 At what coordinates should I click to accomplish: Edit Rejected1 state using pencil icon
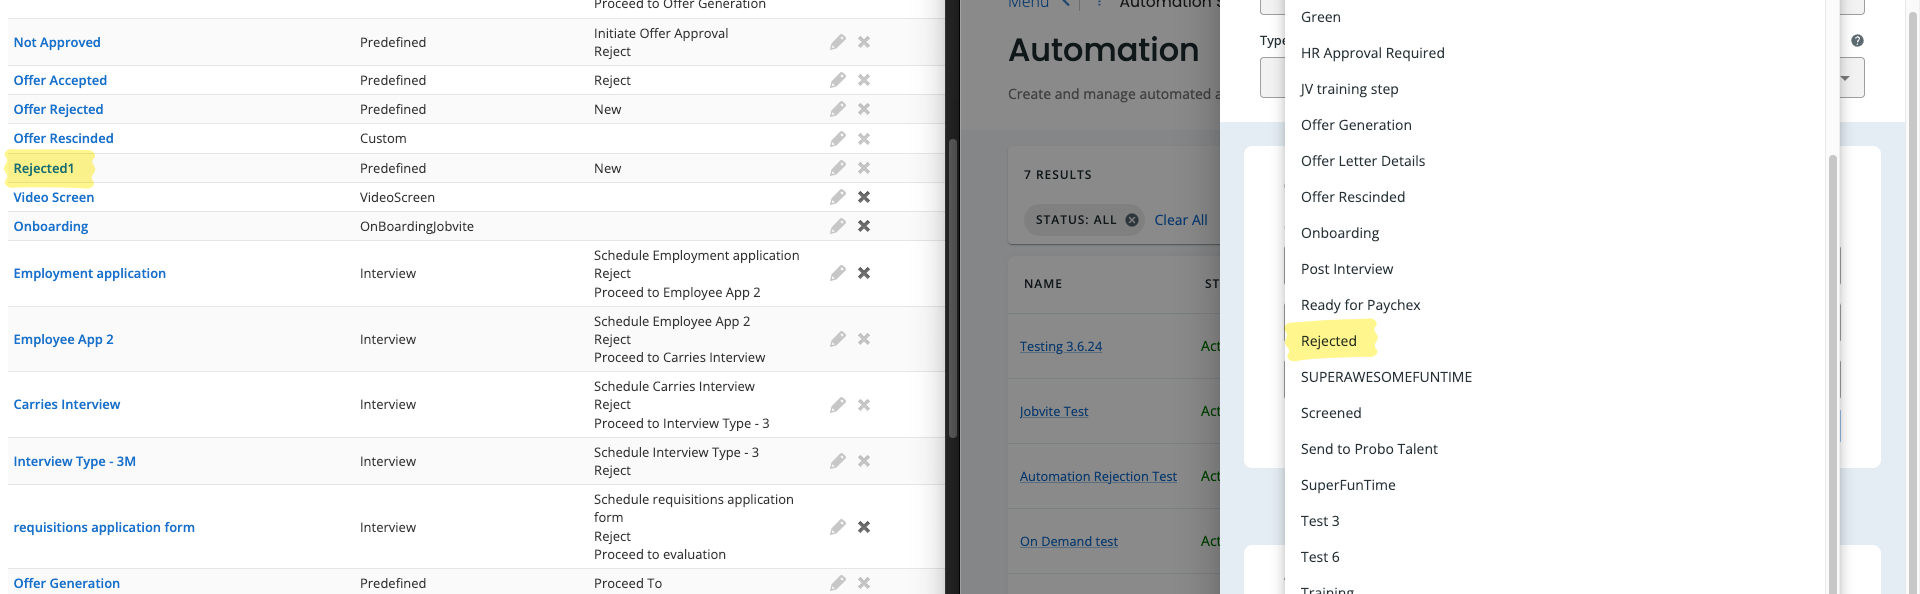[x=838, y=168]
